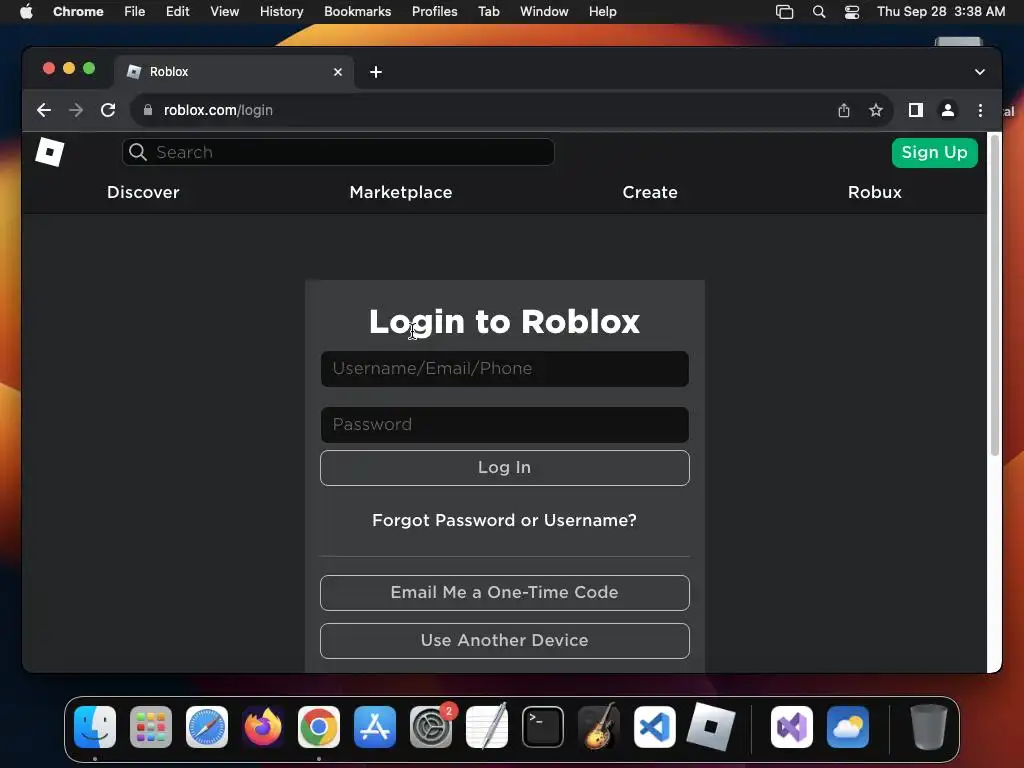Click Email Me a One-Time Code
1024x768 pixels.
[x=505, y=592]
